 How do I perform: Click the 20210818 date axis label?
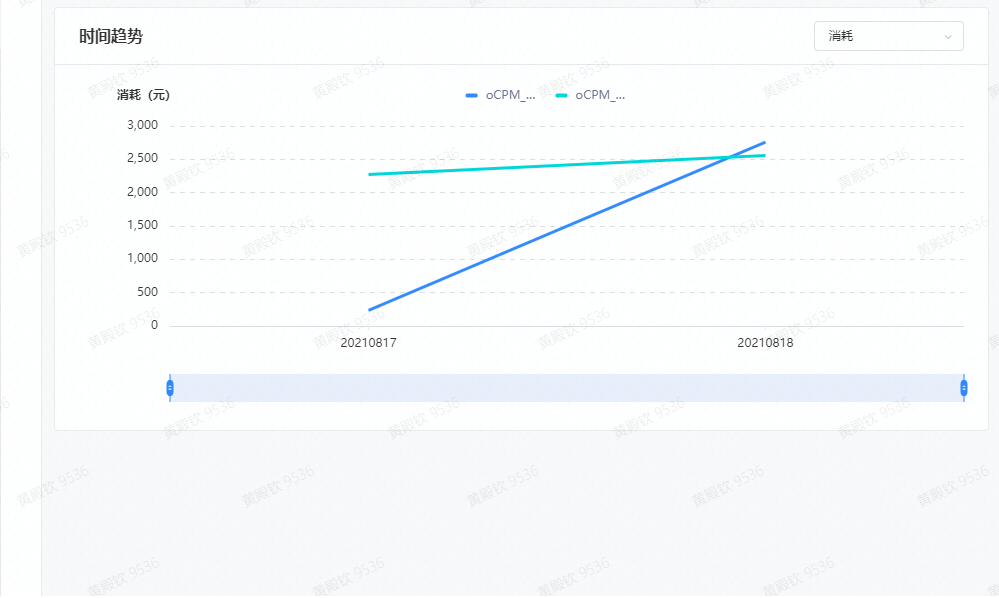pos(765,343)
